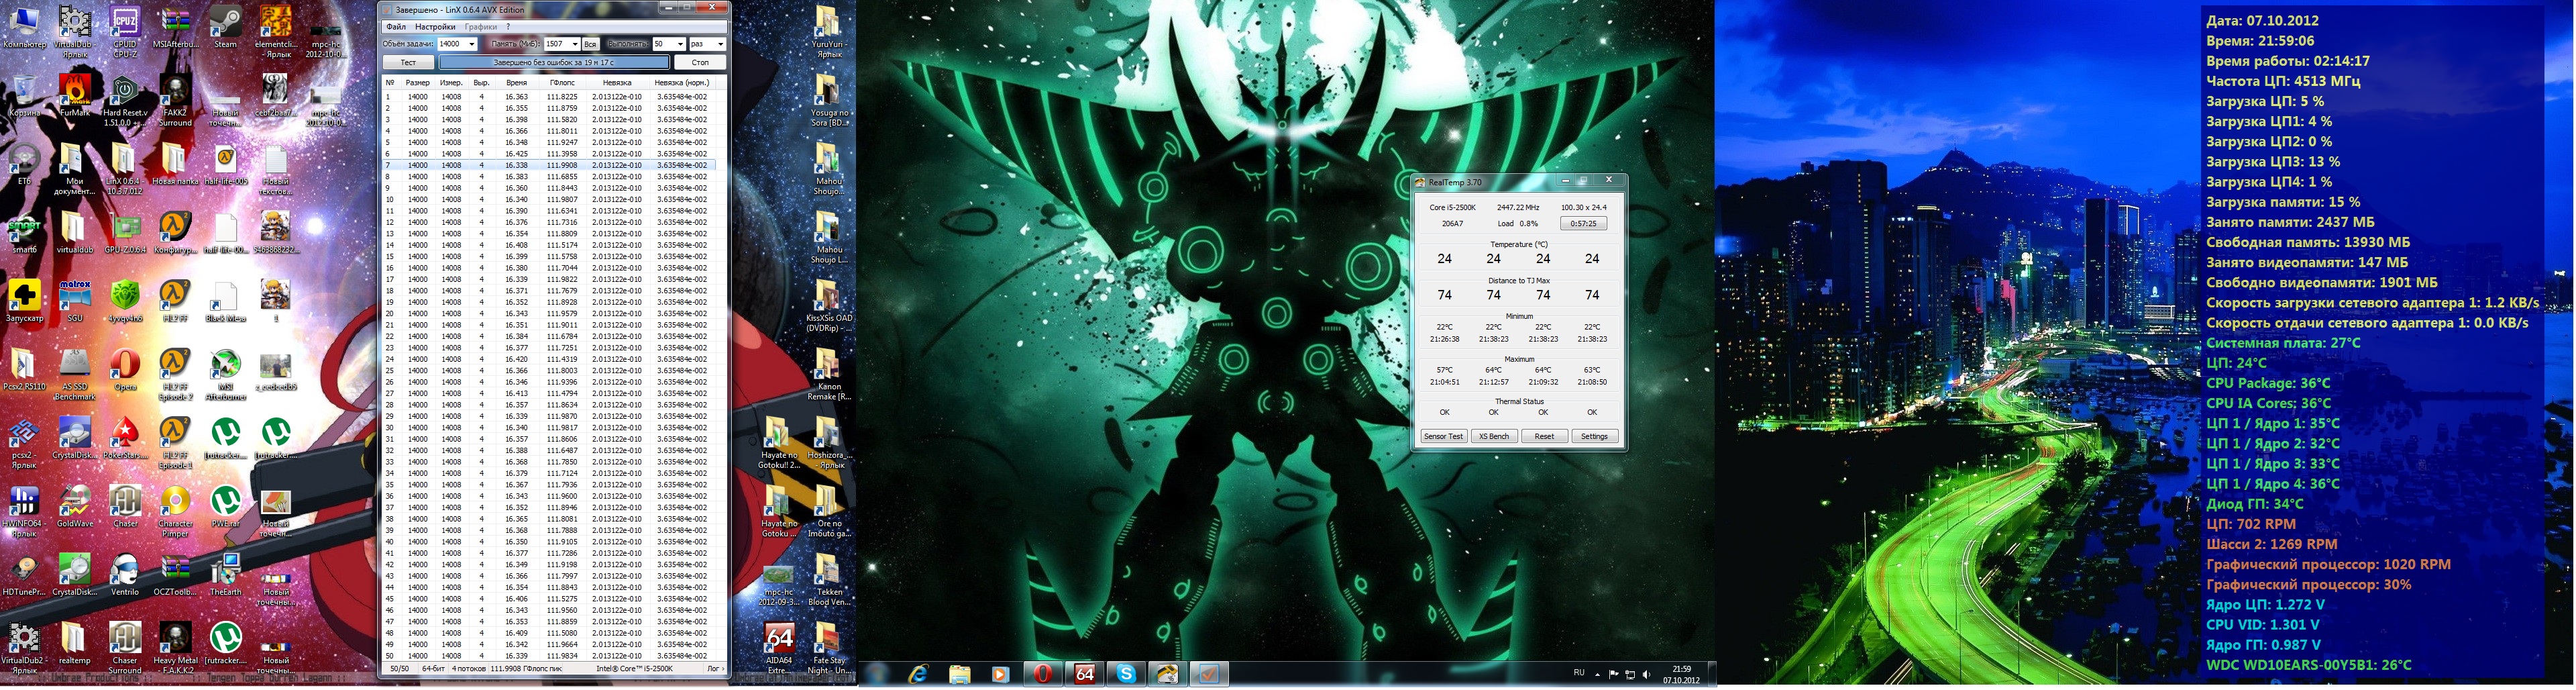
Task: Click the Лог status bar item in LinX
Action: tap(715, 668)
